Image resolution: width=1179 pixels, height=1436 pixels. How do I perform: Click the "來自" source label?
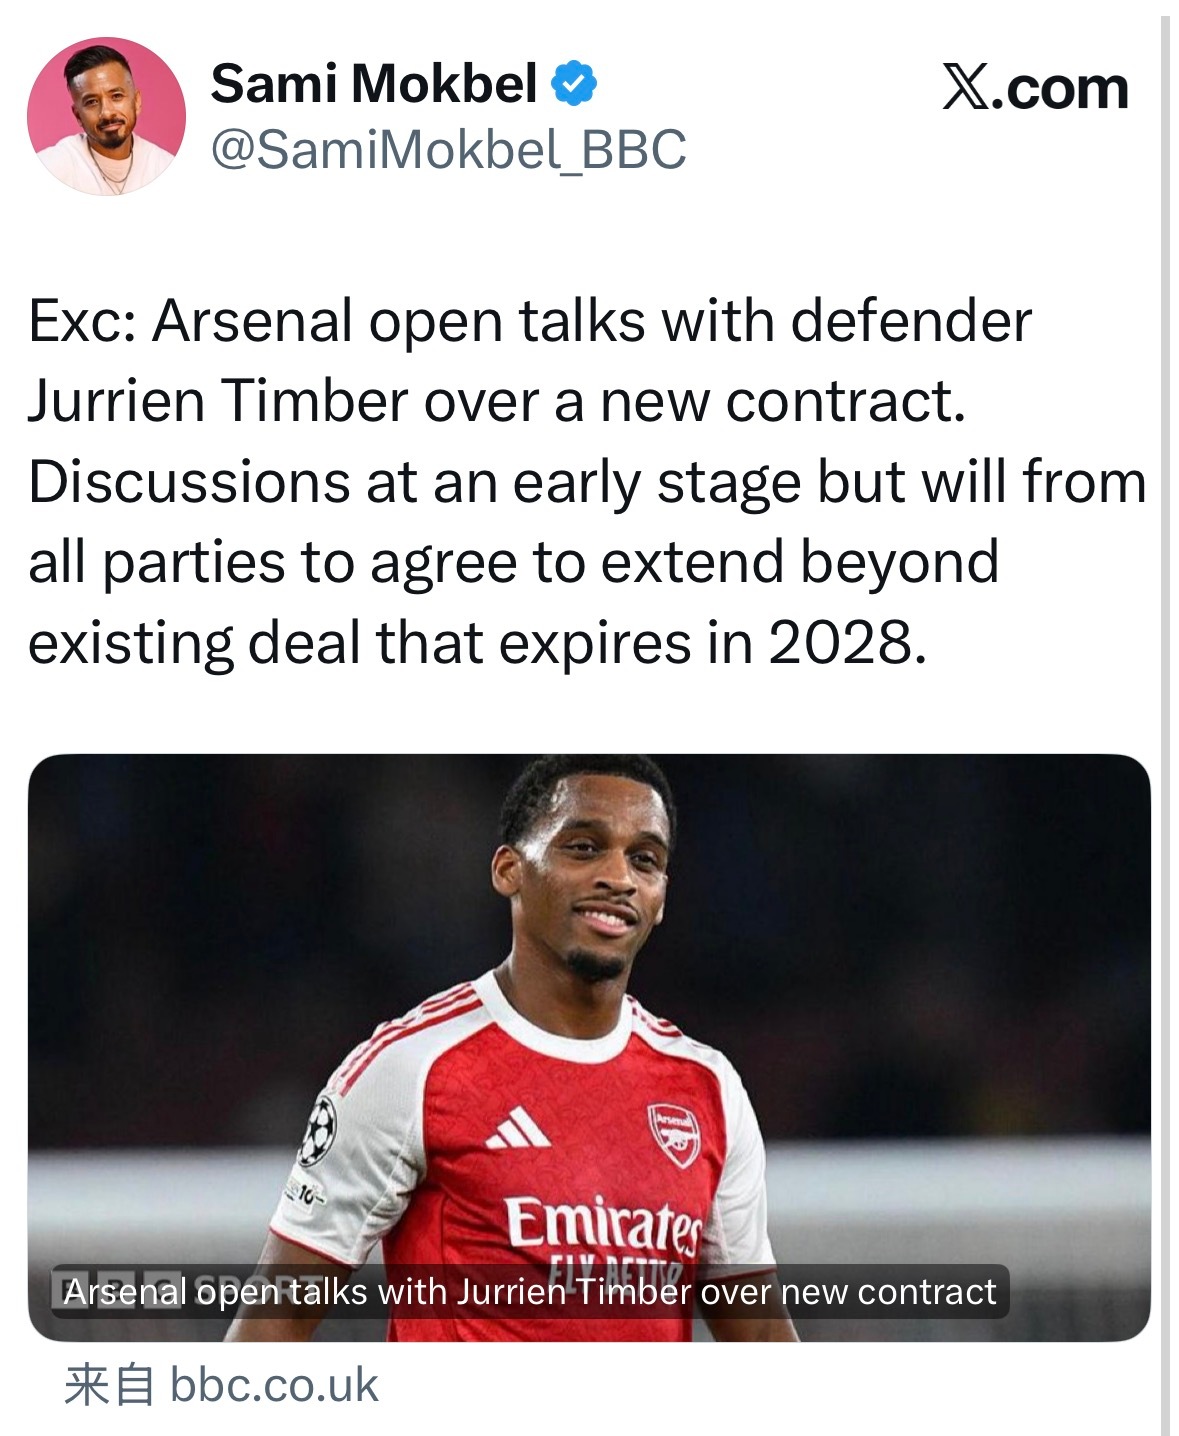[109, 1385]
